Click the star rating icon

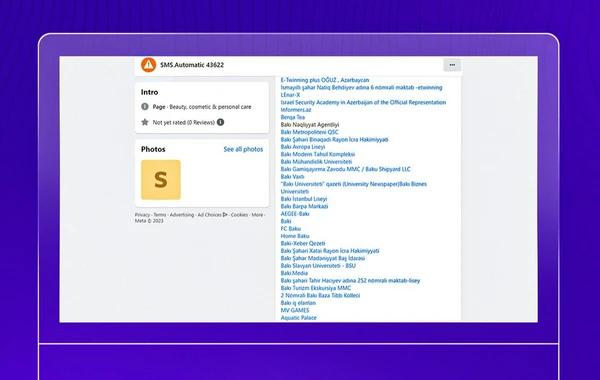click(145, 122)
